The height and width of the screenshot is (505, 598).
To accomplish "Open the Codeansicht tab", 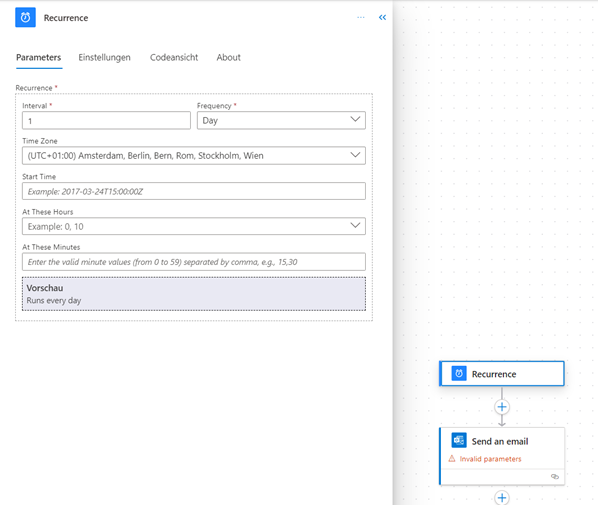I will [x=174, y=58].
